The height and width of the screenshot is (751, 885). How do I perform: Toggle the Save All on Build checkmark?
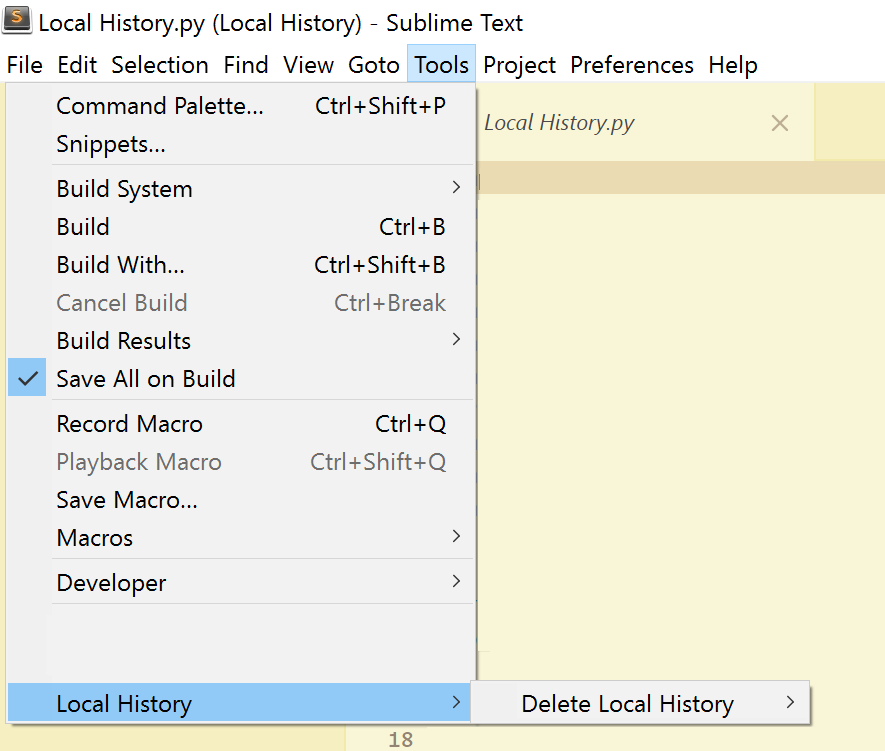[27, 378]
